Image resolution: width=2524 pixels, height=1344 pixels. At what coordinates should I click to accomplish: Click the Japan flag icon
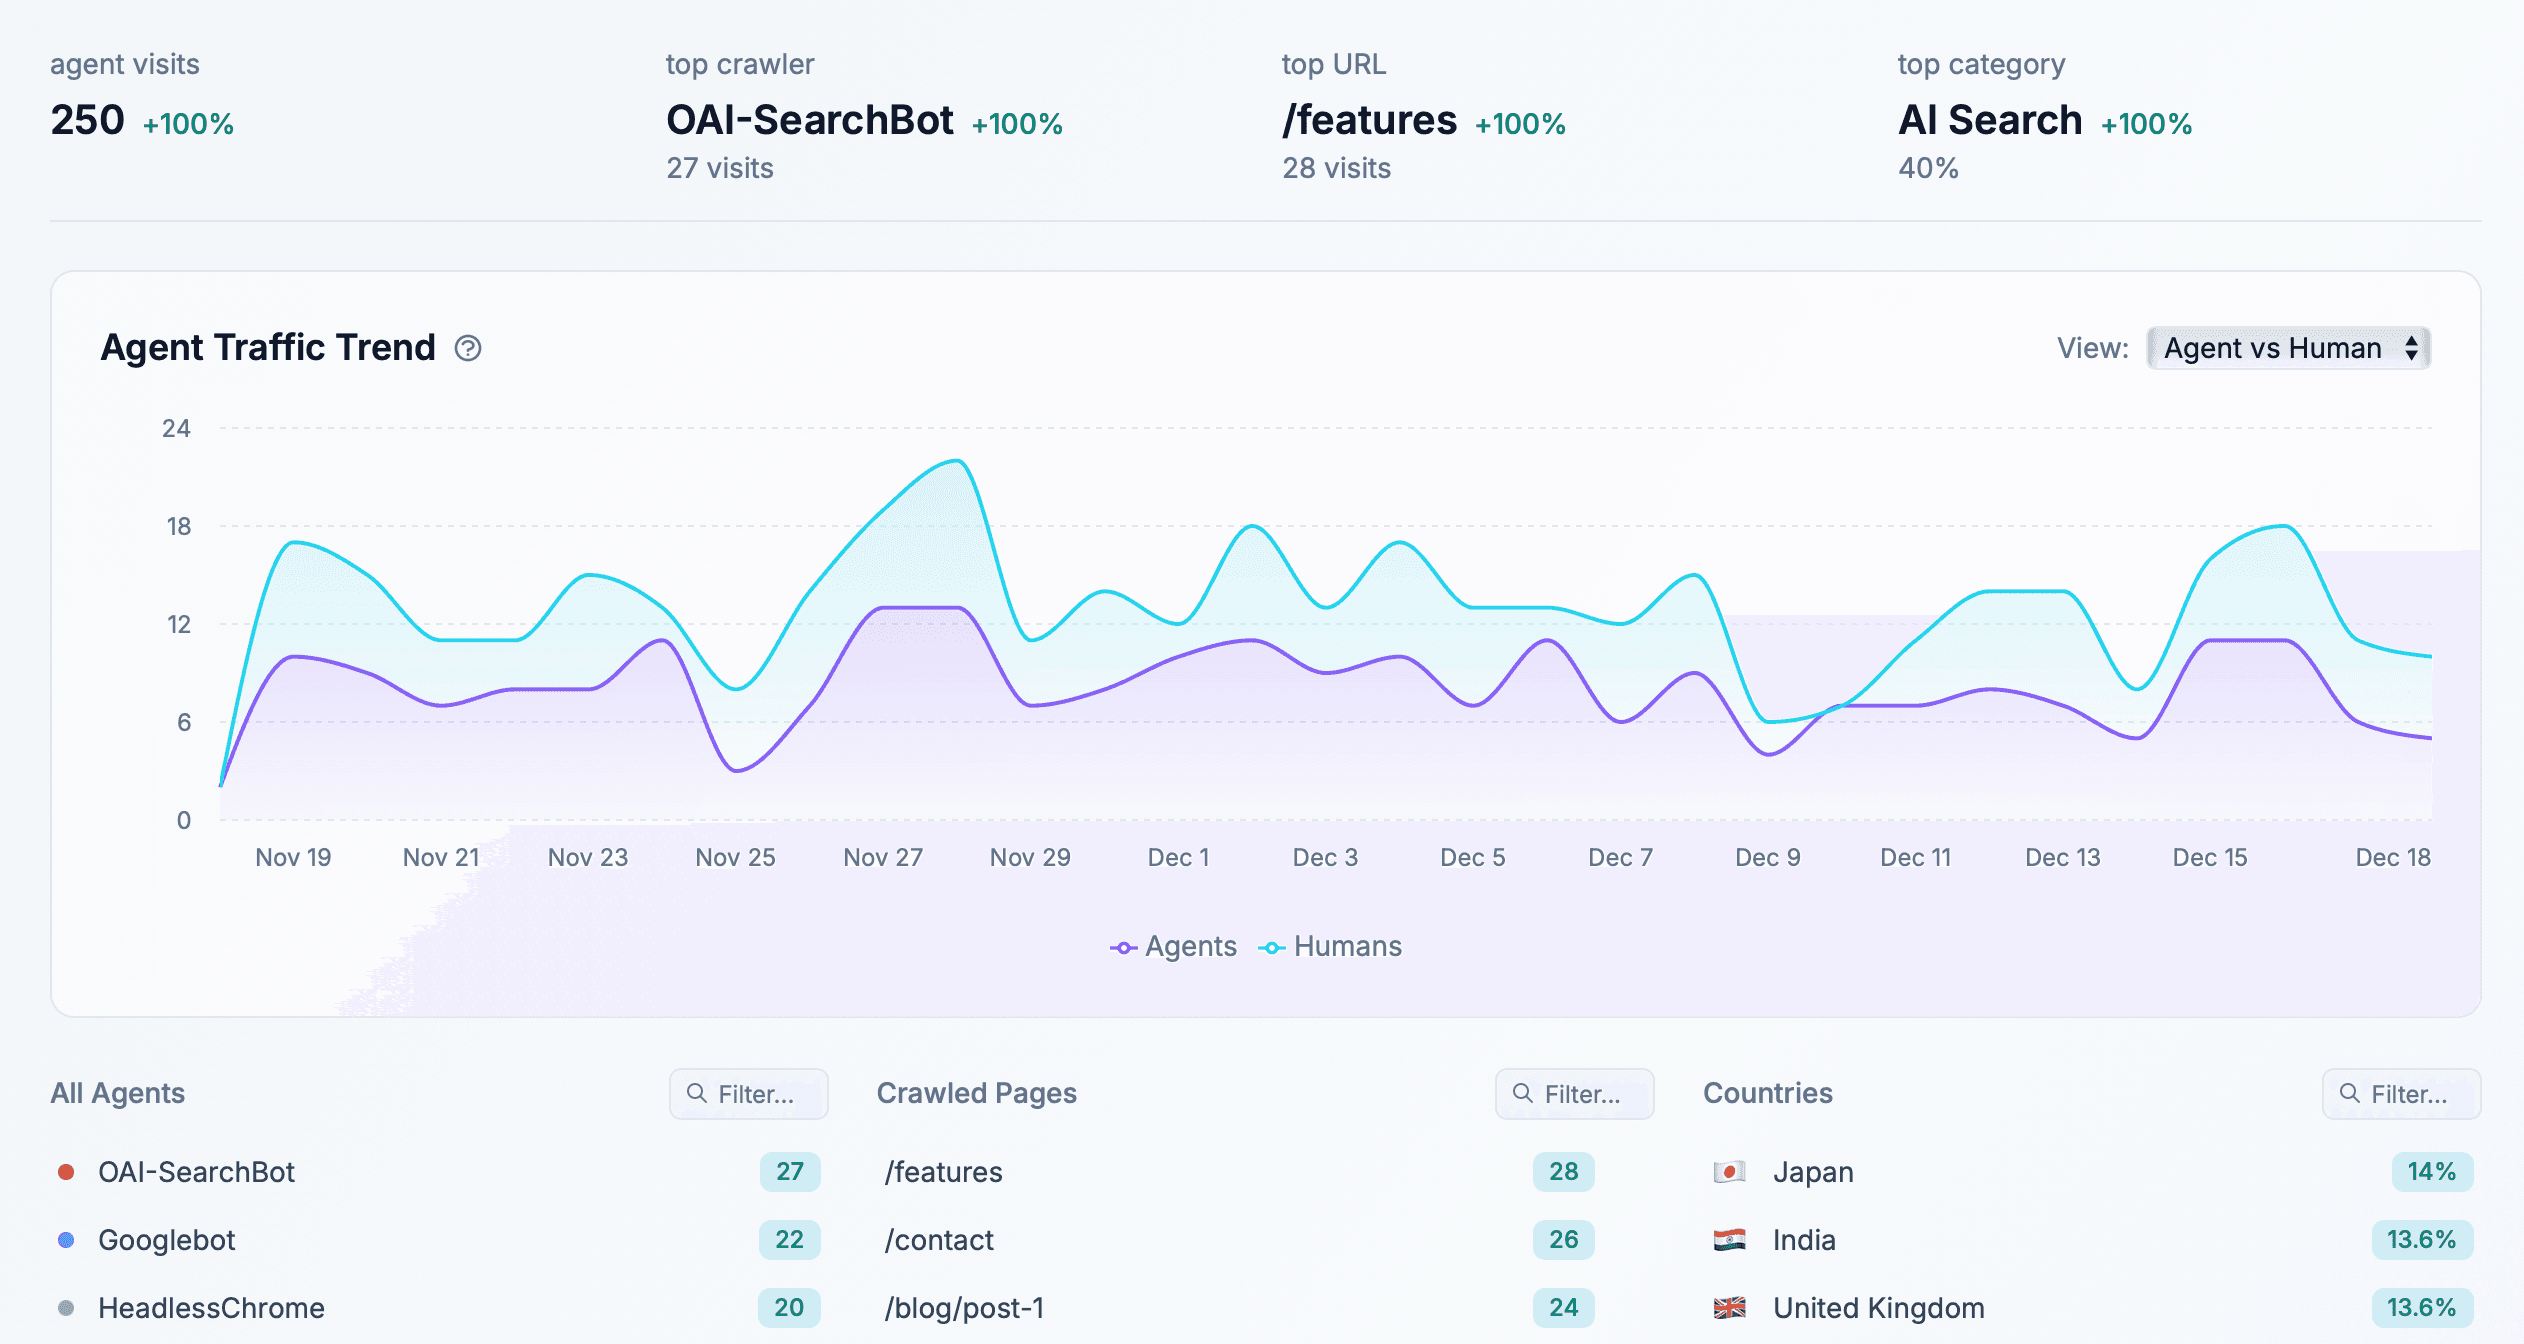tap(1729, 1171)
